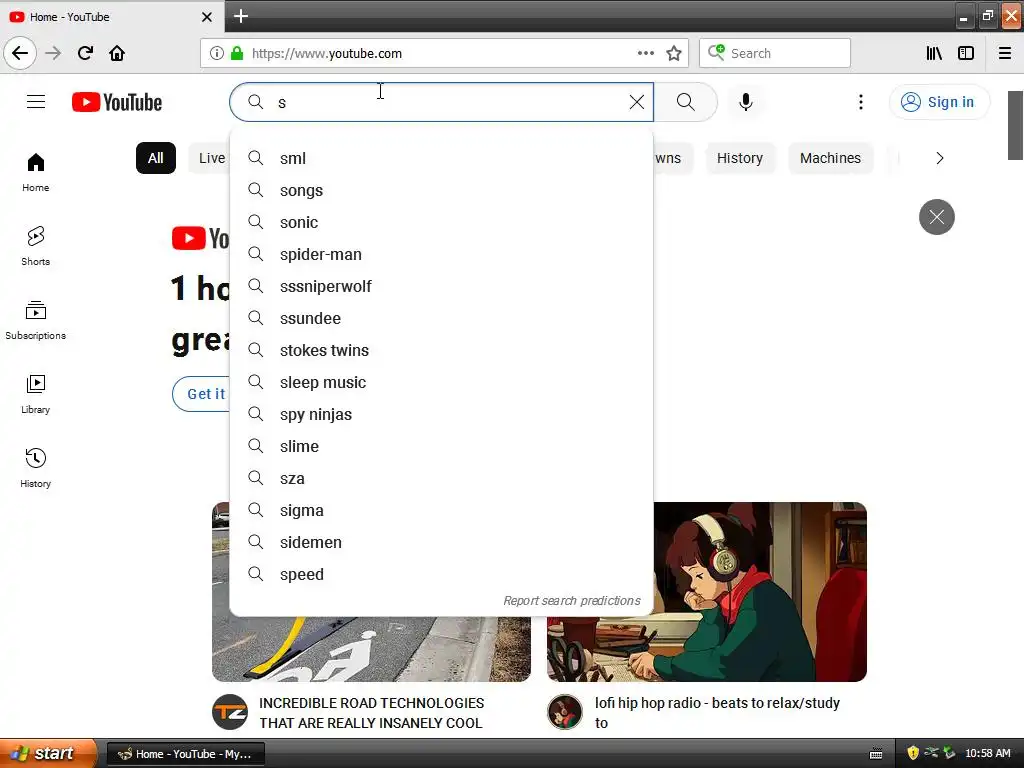Image resolution: width=1024 pixels, height=768 pixels.
Task: Pick the 'sza' suggestion
Action: click(441, 478)
